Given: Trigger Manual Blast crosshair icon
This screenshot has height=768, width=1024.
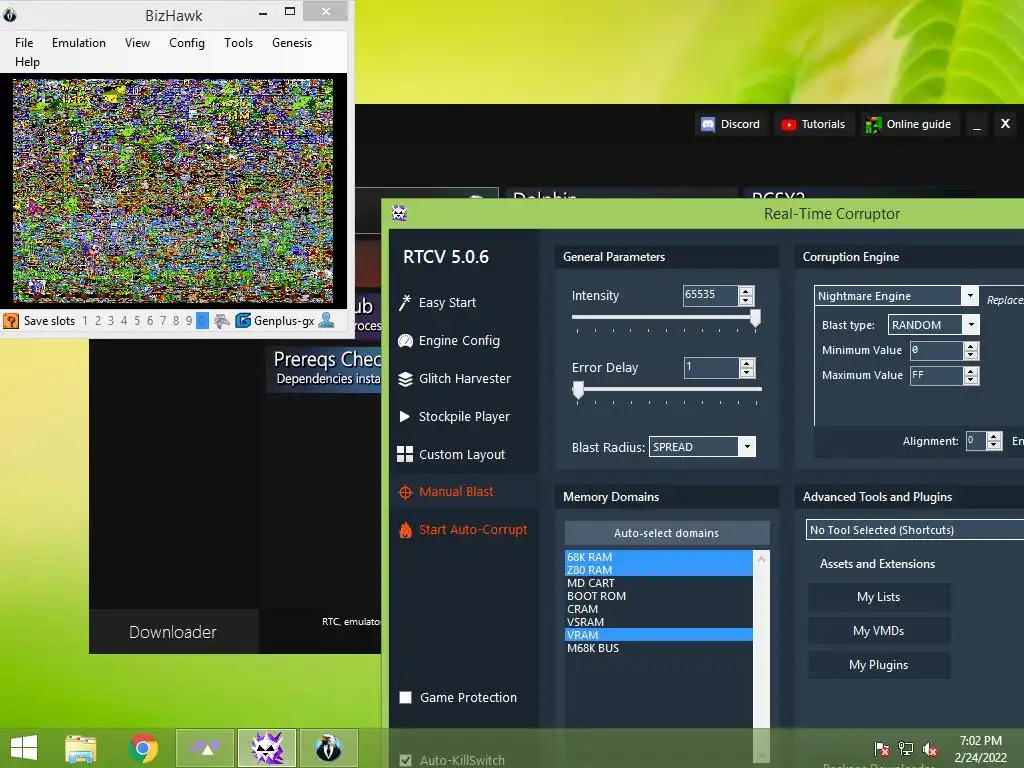Looking at the screenshot, I should pos(405,492).
